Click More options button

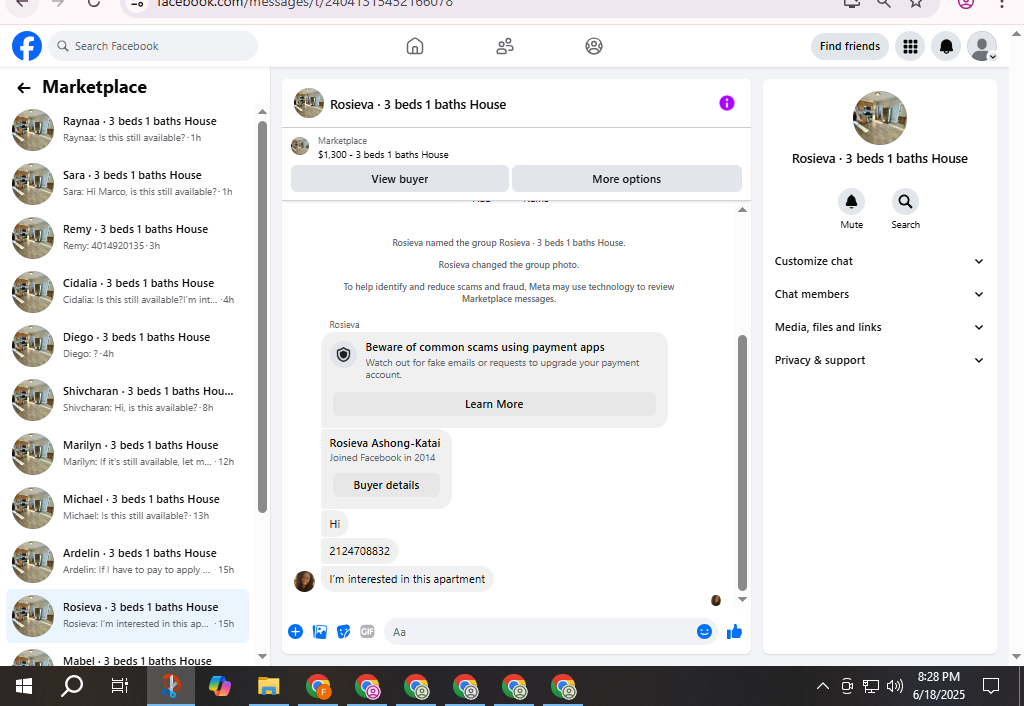pos(626,179)
